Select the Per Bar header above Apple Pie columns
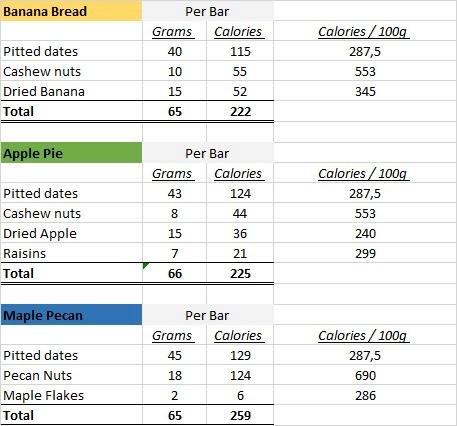Image resolution: width=457 pixels, height=426 pixels. click(207, 153)
